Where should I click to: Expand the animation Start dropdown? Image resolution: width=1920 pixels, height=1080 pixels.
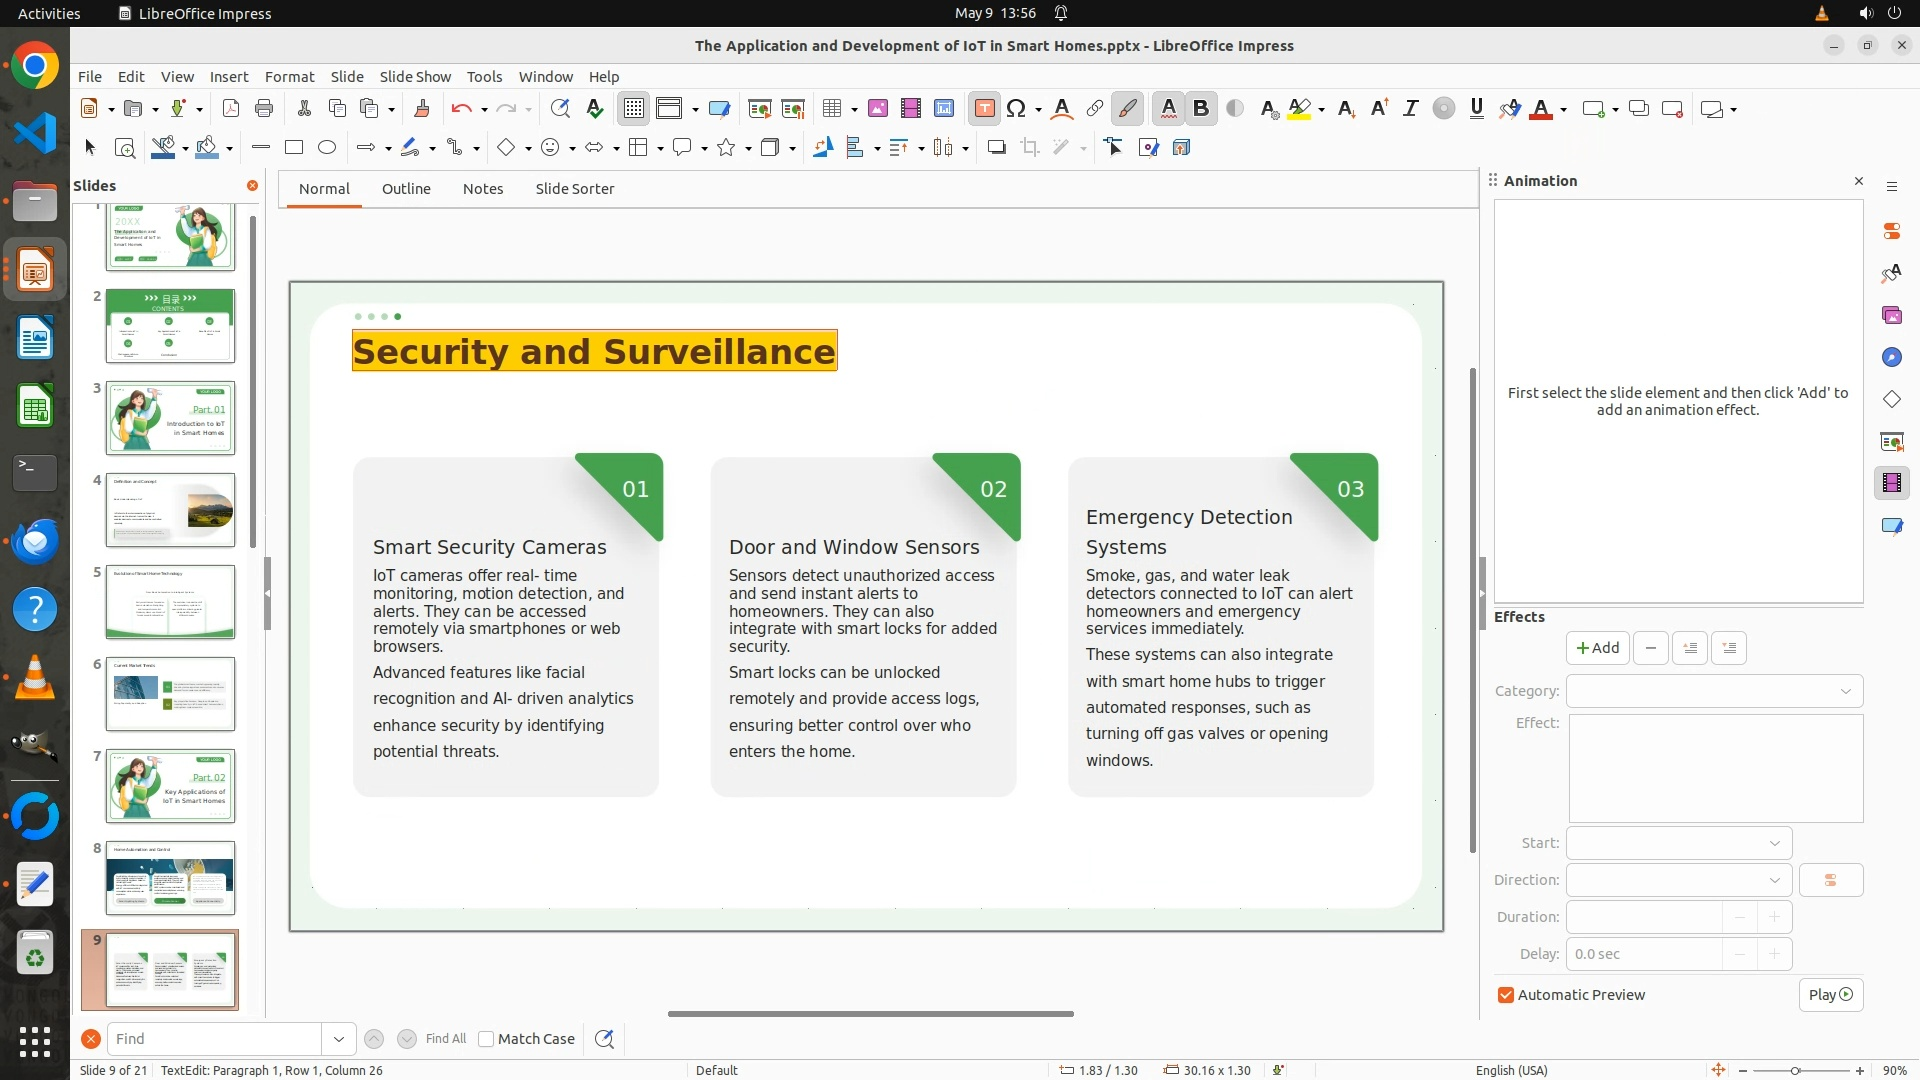click(1679, 843)
